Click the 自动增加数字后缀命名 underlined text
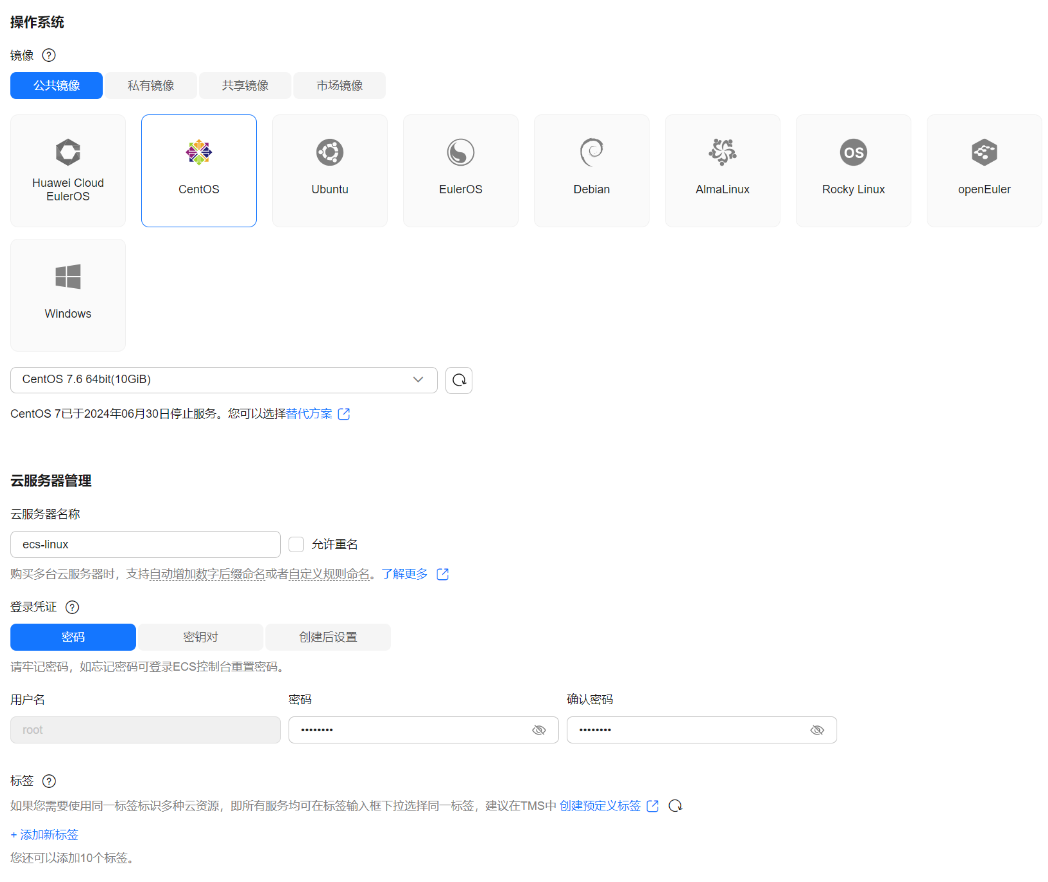The height and width of the screenshot is (882, 1048). pyautogui.click(x=207, y=575)
